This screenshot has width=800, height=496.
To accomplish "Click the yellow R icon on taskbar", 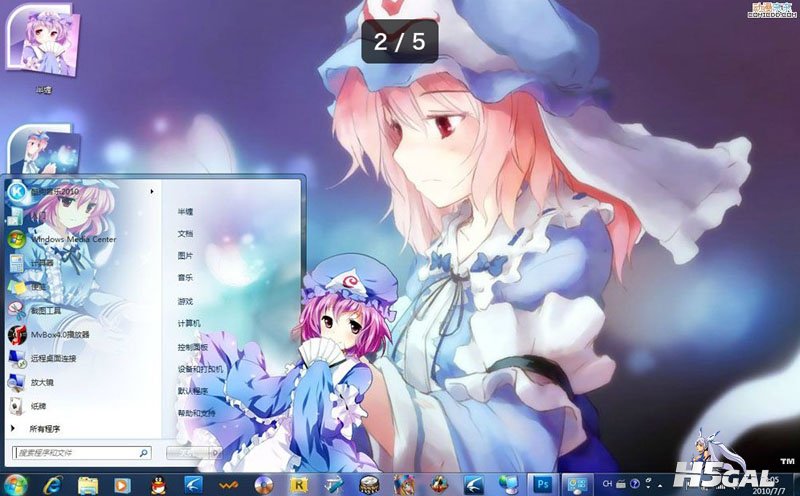I will pyautogui.click(x=299, y=485).
